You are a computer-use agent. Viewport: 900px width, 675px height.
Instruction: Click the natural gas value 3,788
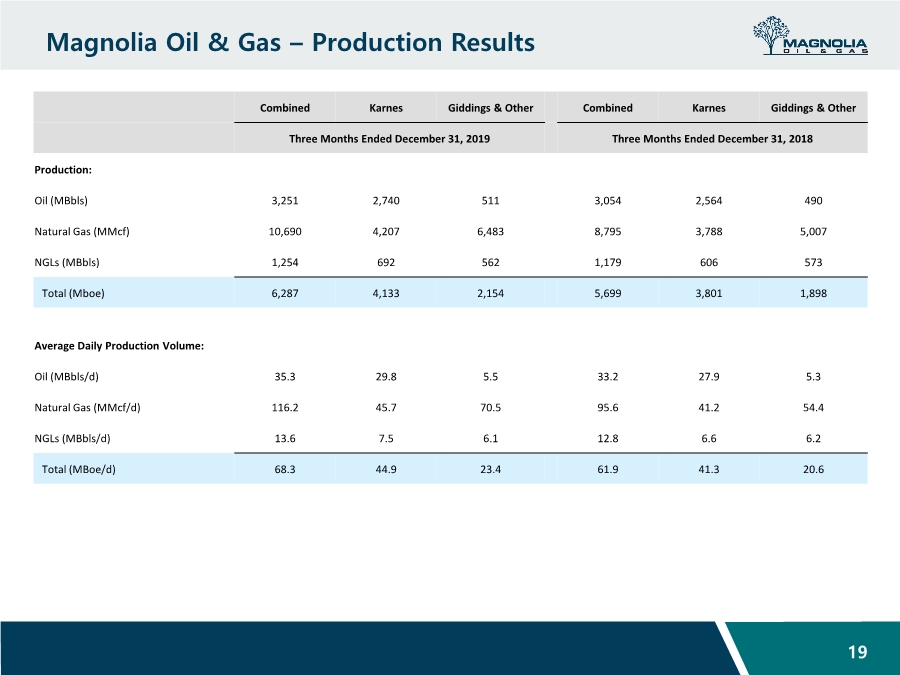pos(709,232)
